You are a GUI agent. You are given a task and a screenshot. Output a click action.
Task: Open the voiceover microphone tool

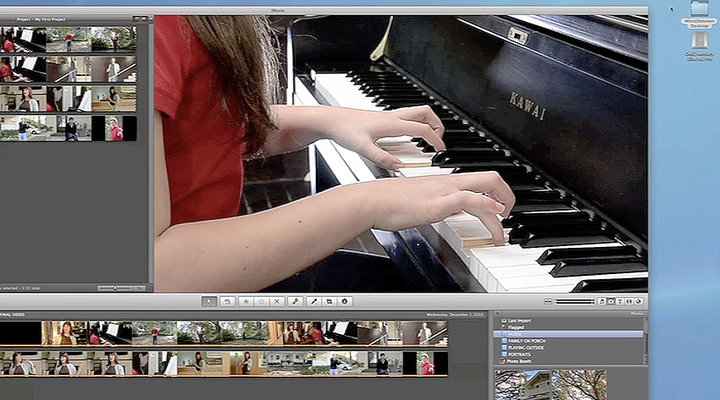(314, 301)
